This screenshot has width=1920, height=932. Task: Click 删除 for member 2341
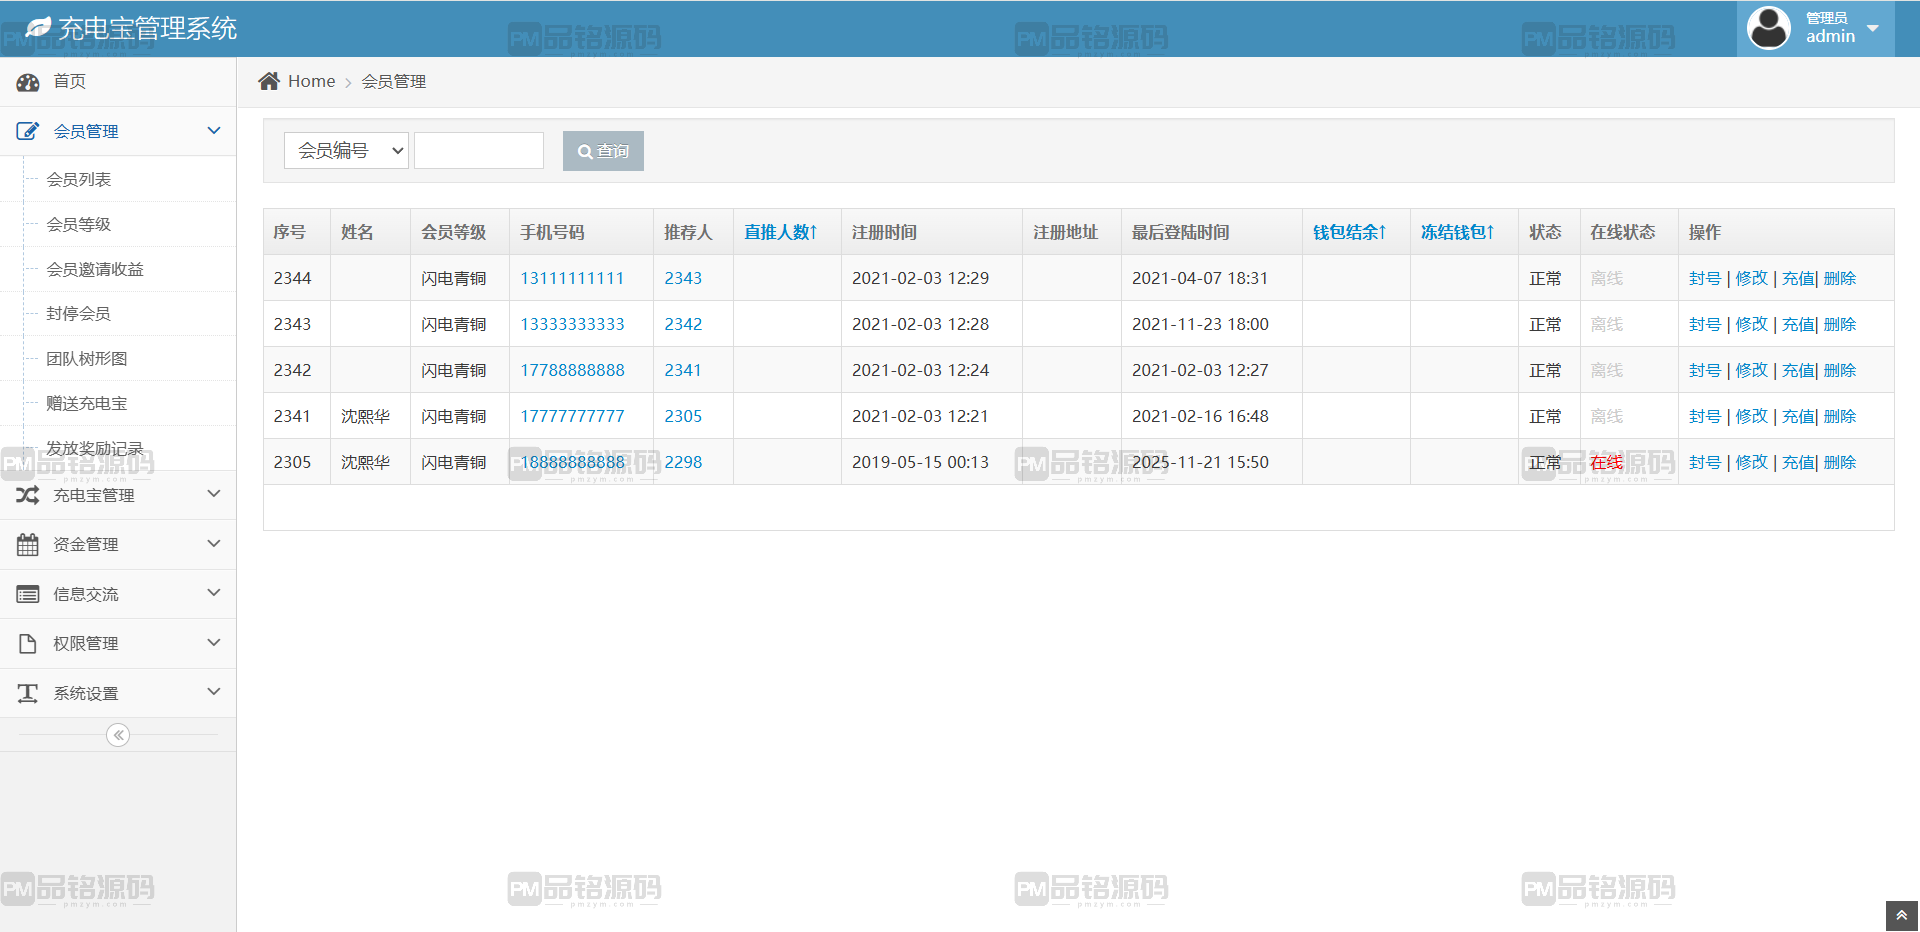pyautogui.click(x=1840, y=416)
